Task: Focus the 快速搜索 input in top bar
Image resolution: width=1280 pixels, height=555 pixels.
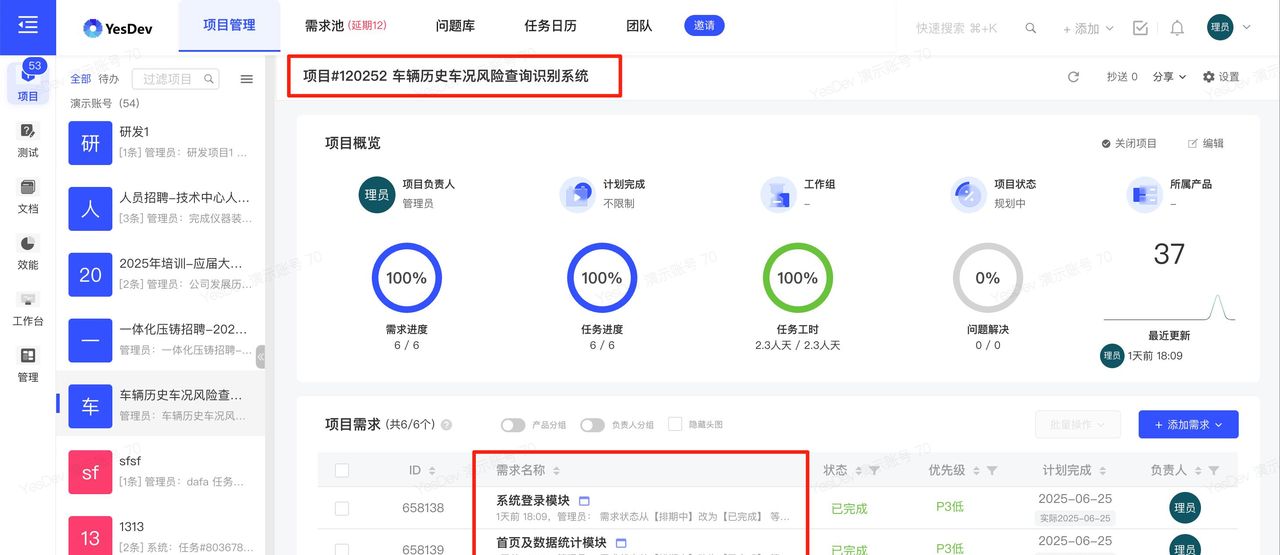Action: tap(957, 28)
